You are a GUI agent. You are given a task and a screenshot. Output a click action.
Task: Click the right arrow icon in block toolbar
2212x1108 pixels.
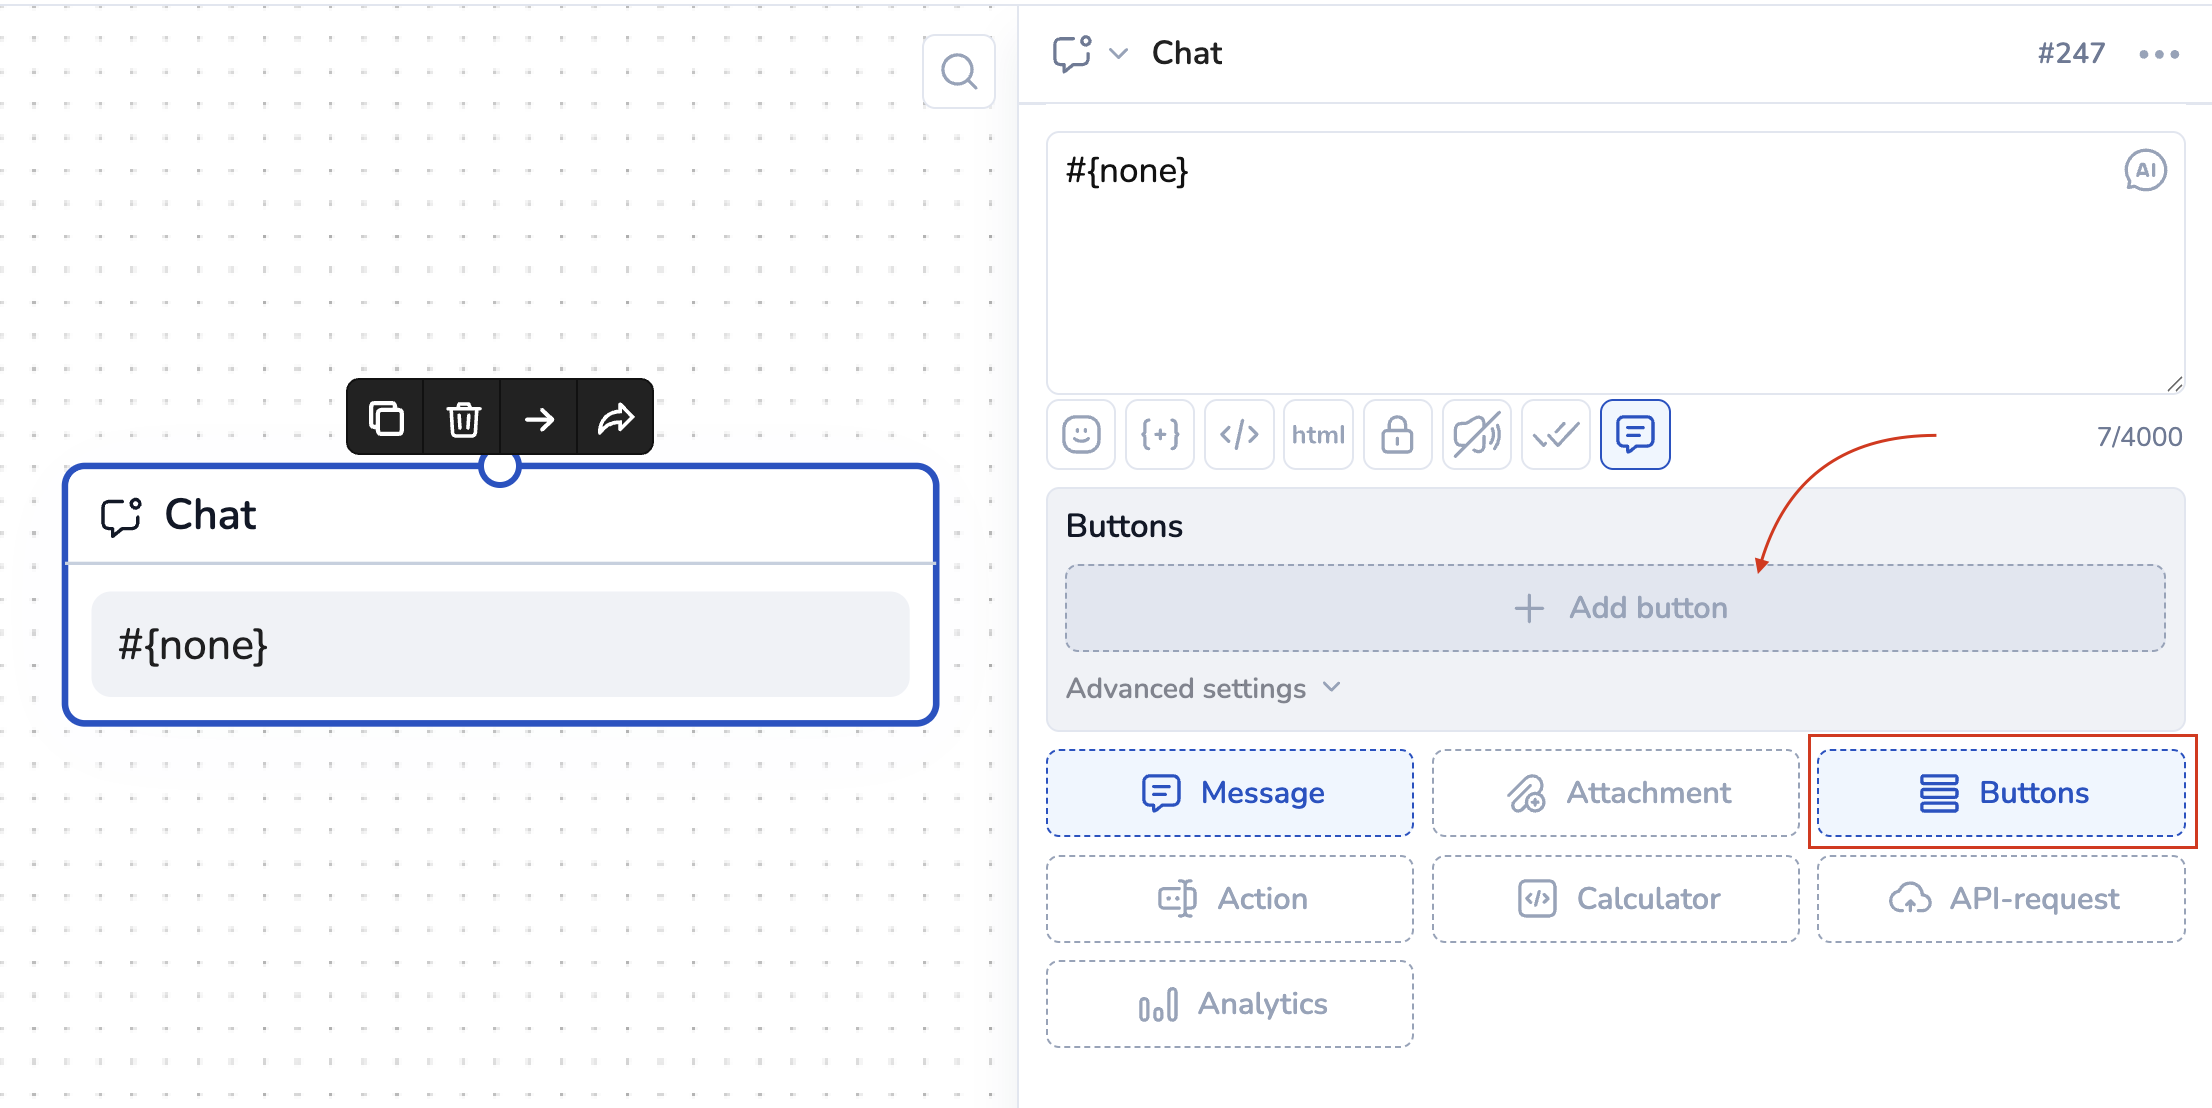click(x=539, y=418)
